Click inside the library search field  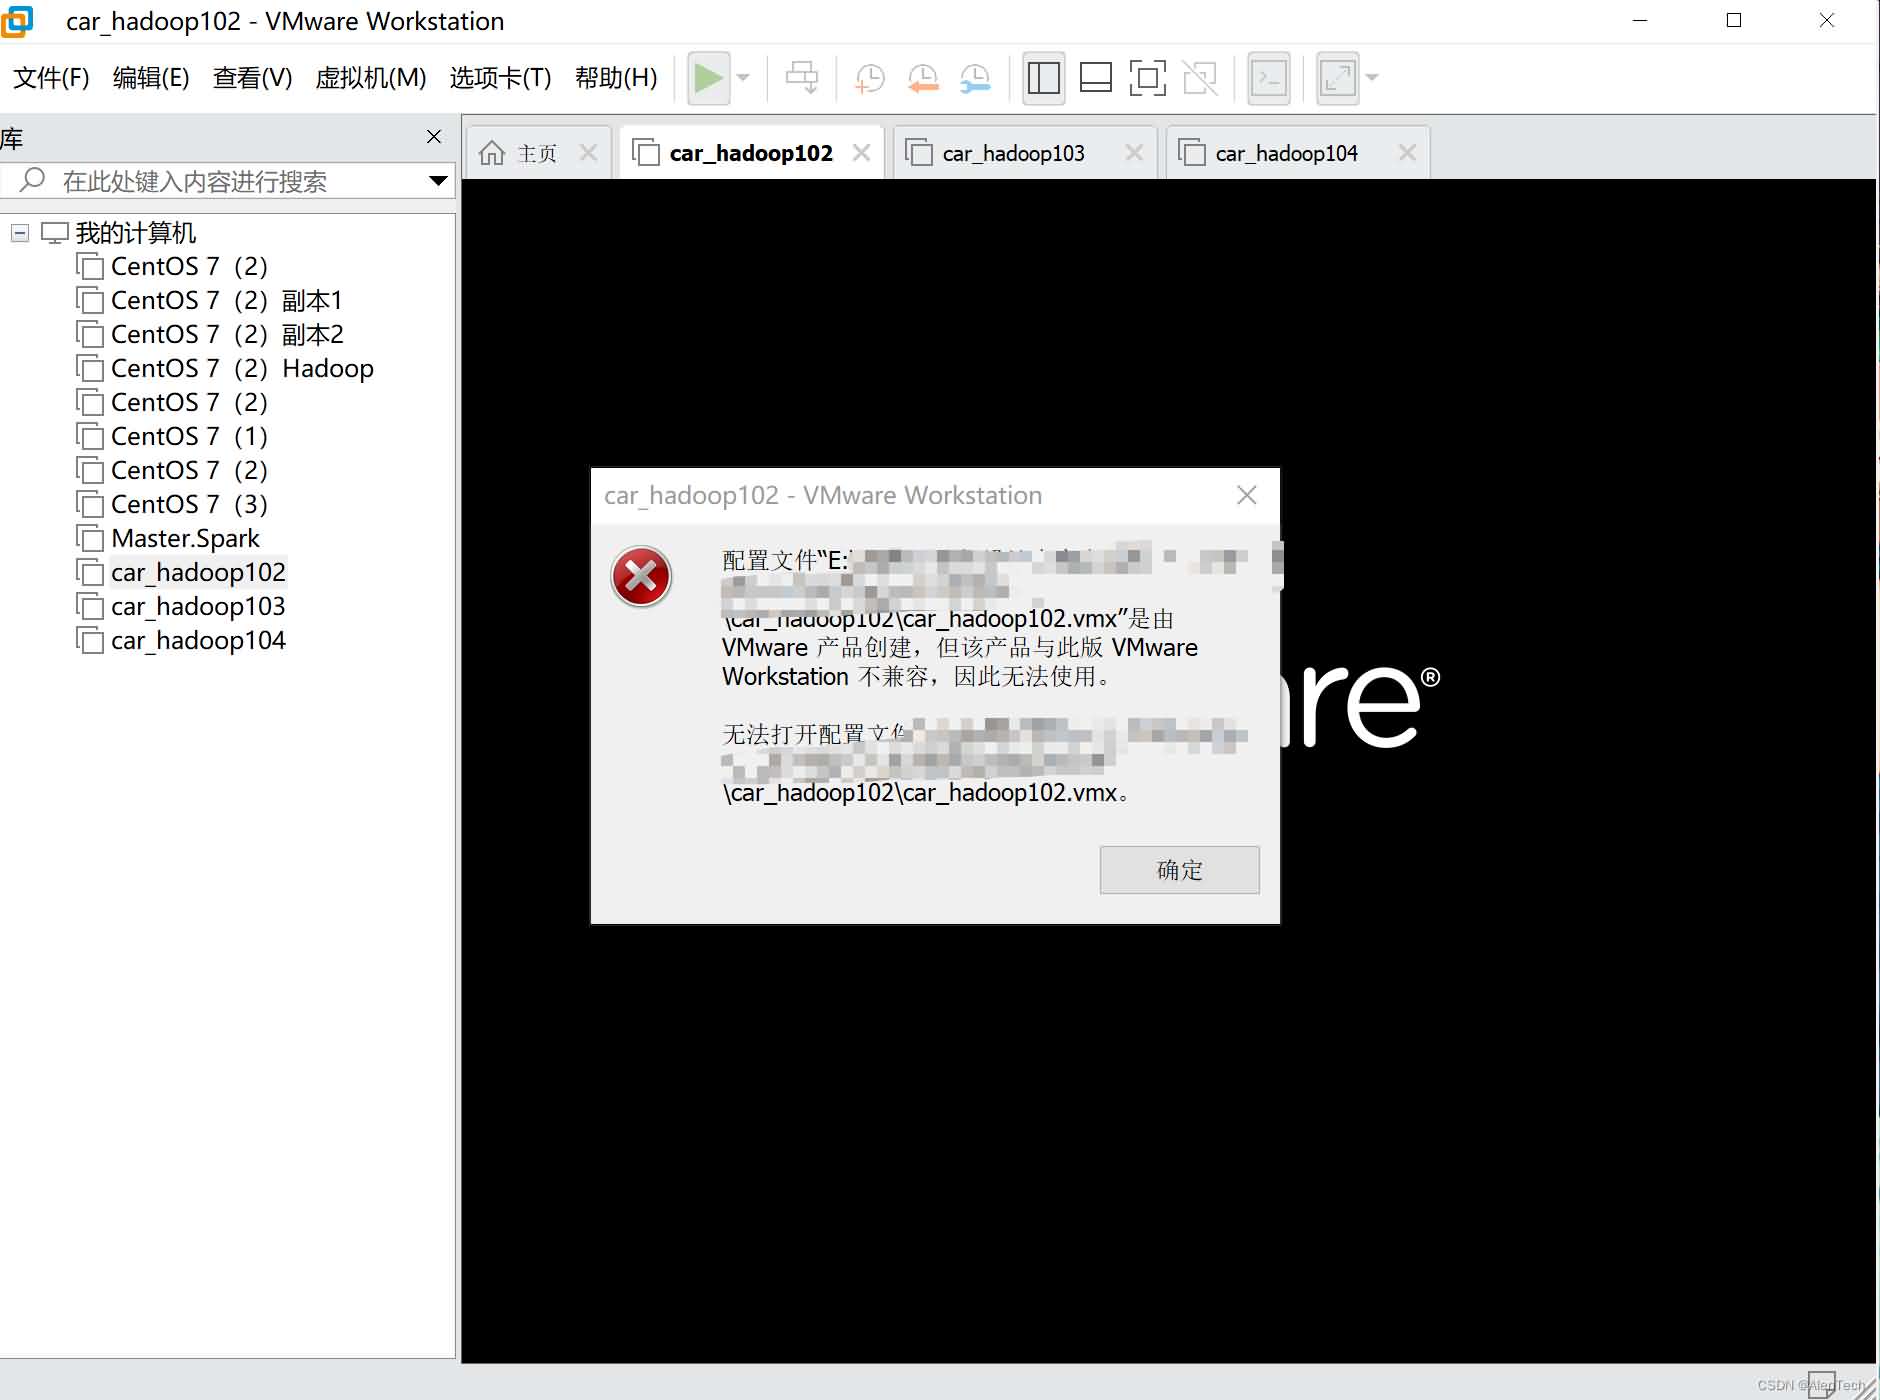(x=200, y=181)
